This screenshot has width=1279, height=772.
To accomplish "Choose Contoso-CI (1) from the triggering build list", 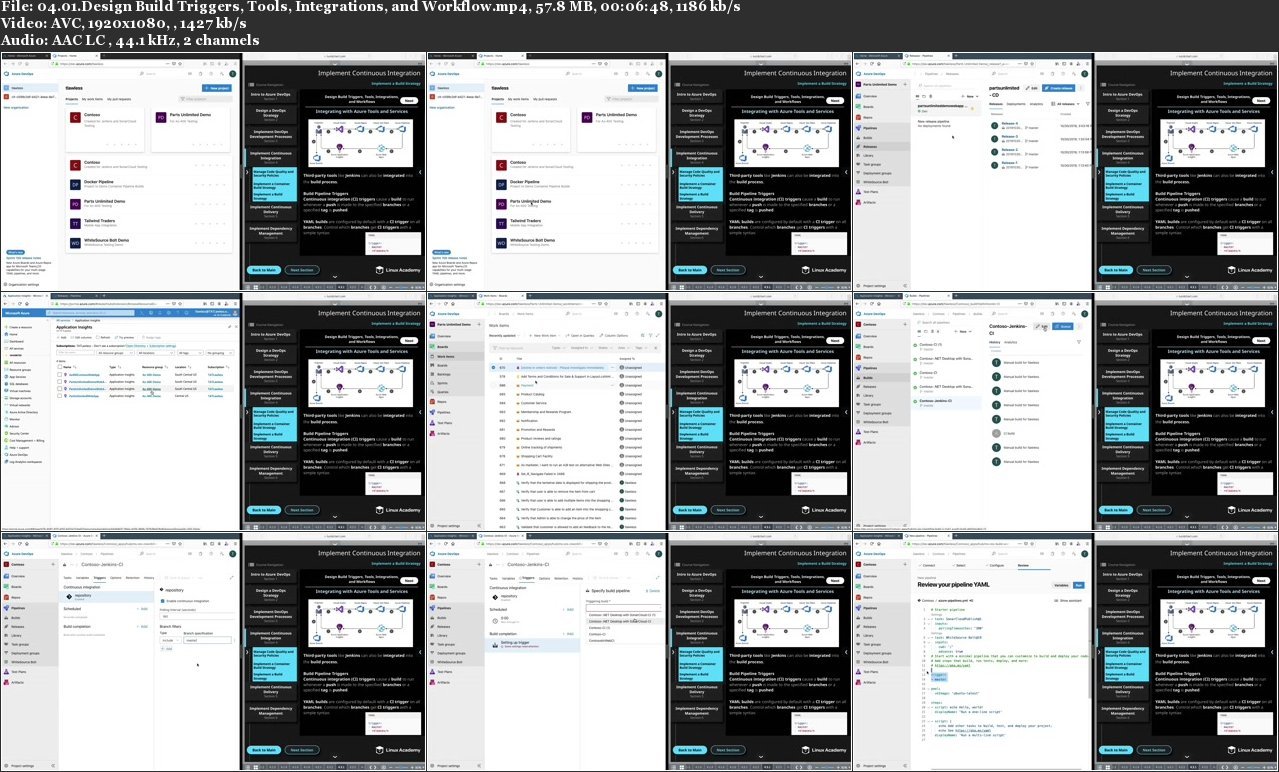I will pos(599,628).
